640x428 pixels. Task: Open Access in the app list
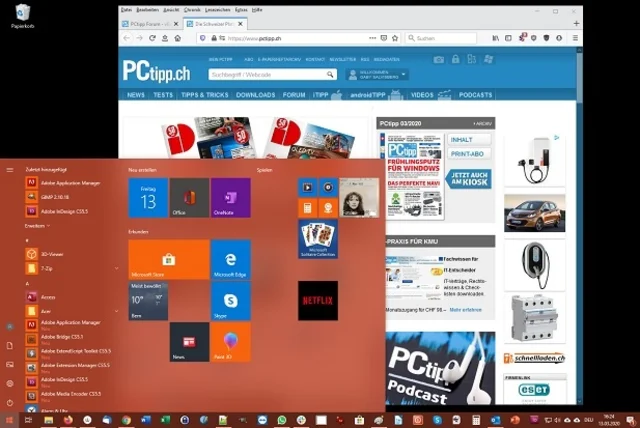(x=48, y=297)
